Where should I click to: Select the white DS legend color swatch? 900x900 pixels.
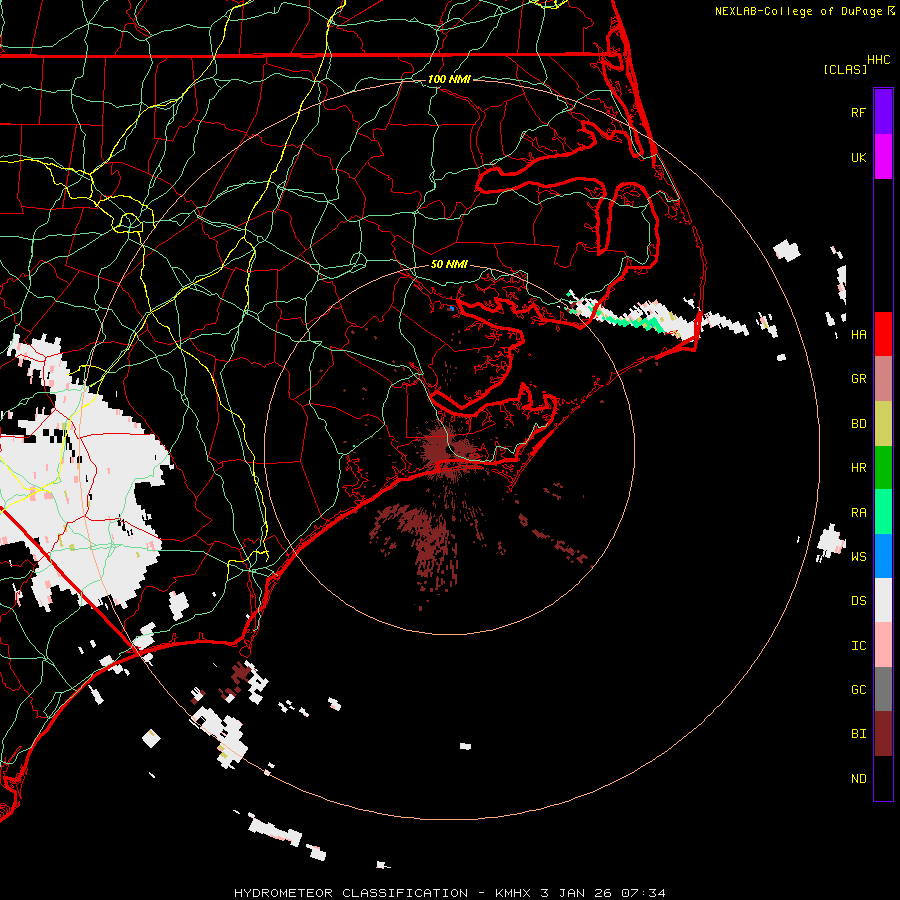point(883,600)
